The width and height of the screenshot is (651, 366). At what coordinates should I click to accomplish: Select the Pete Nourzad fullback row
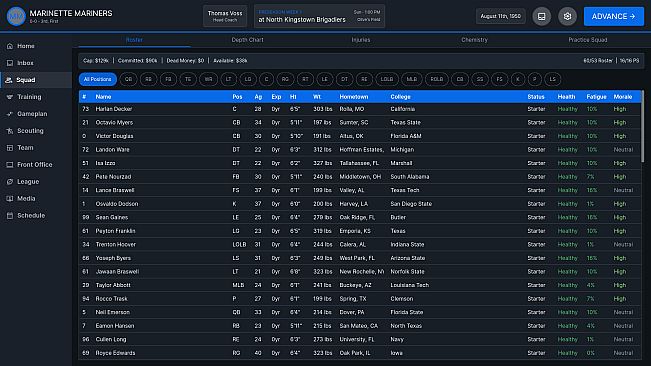click(x=360, y=177)
